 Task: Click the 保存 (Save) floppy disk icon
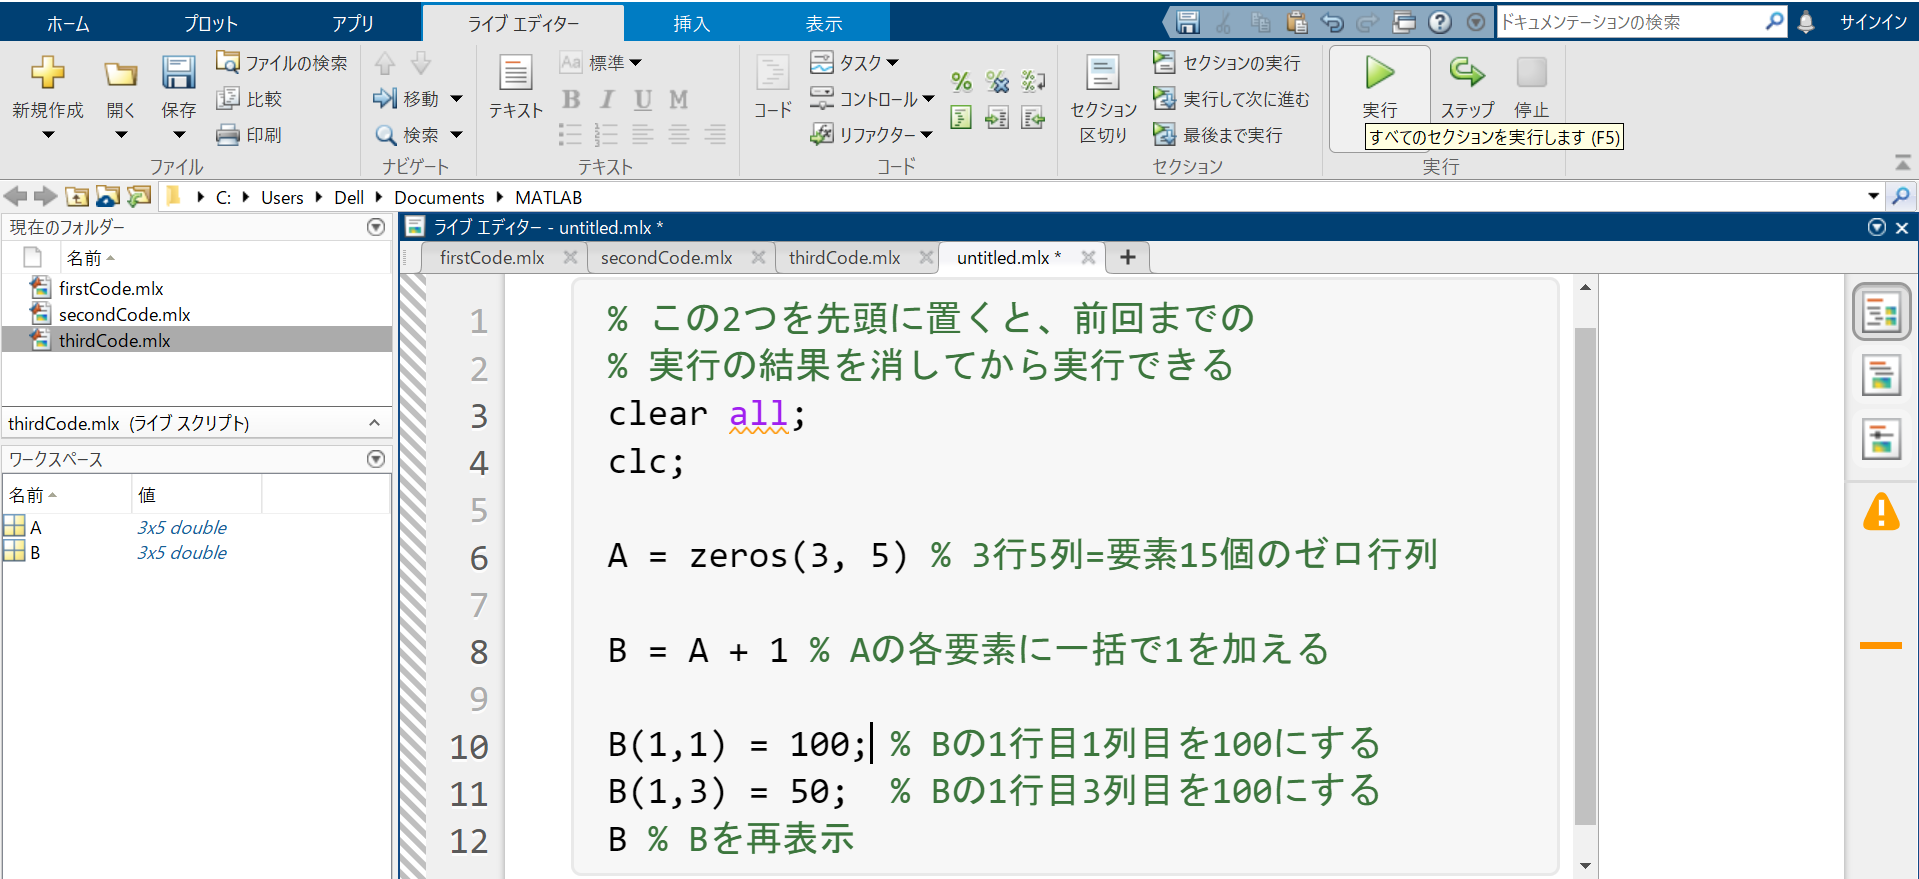pos(179,73)
